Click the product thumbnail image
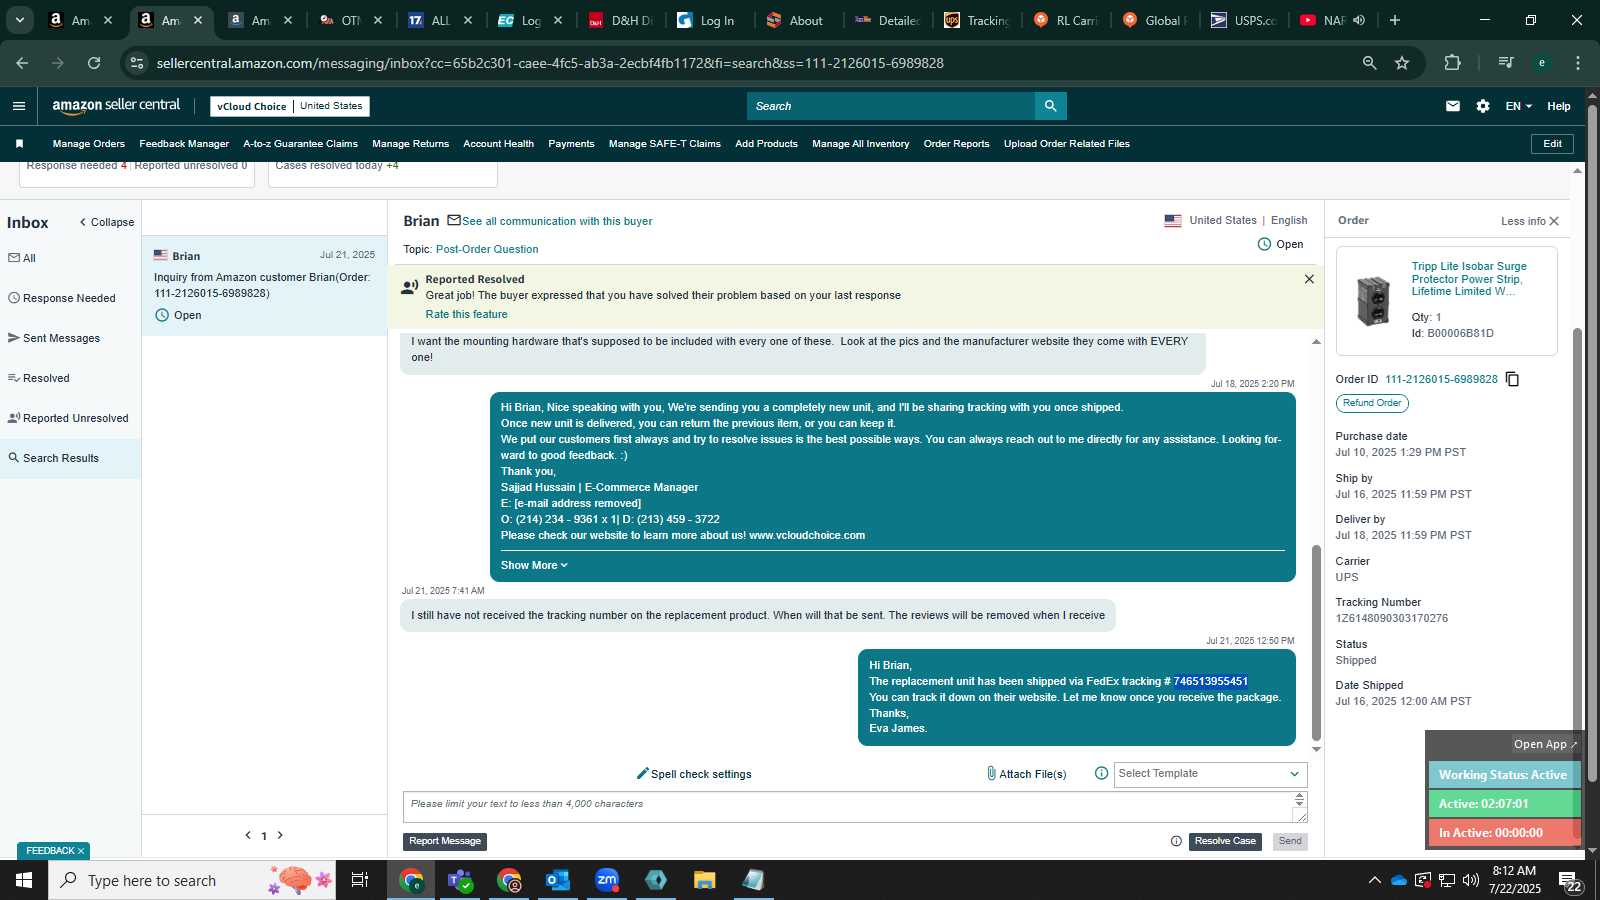This screenshot has height=900, width=1600. (1374, 301)
